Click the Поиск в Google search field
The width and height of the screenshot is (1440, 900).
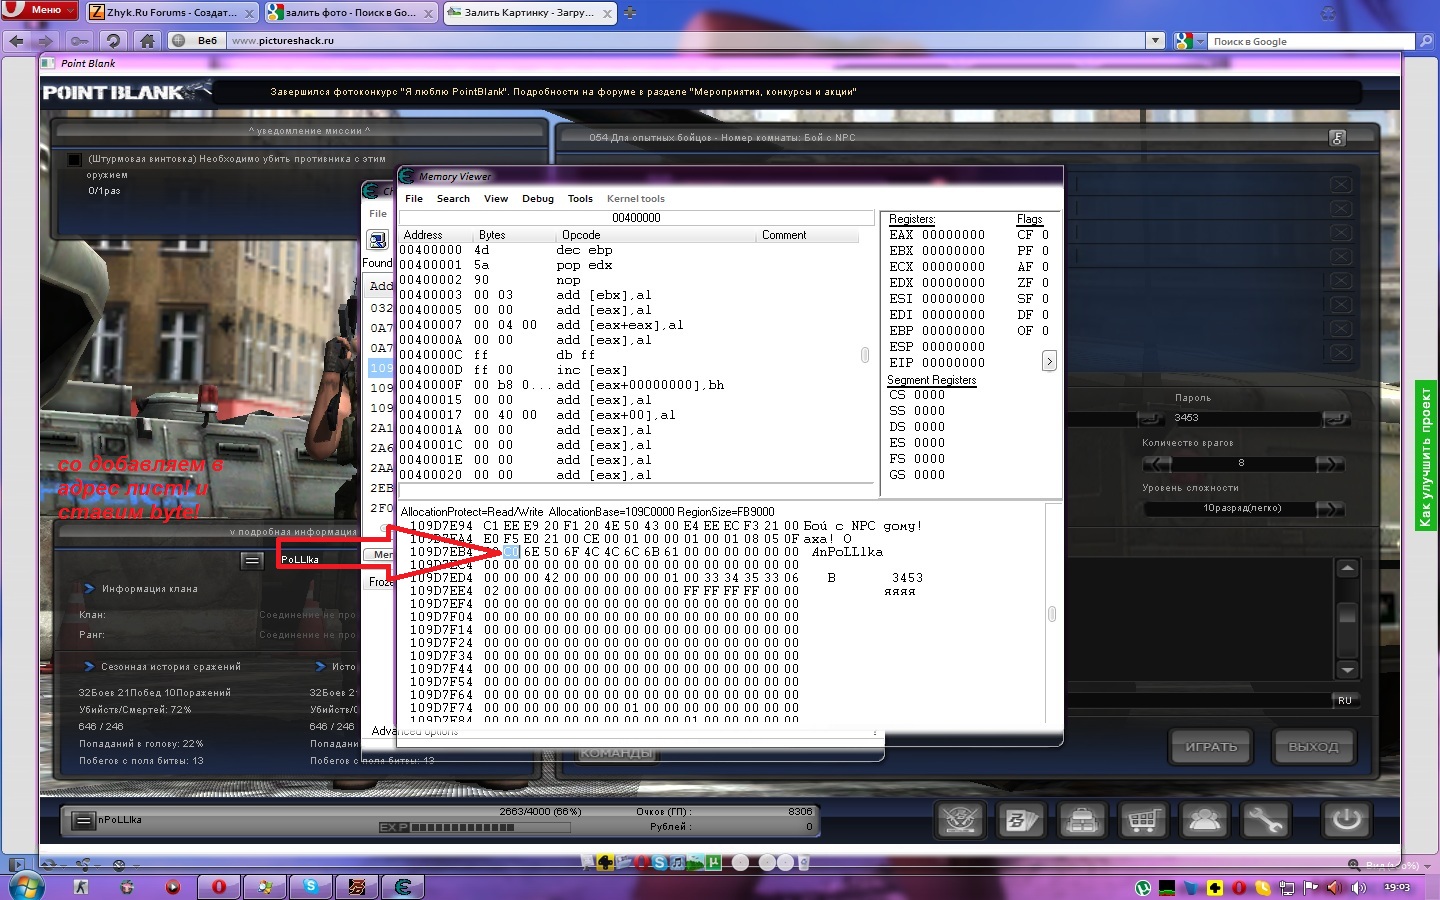[x=1311, y=41]
